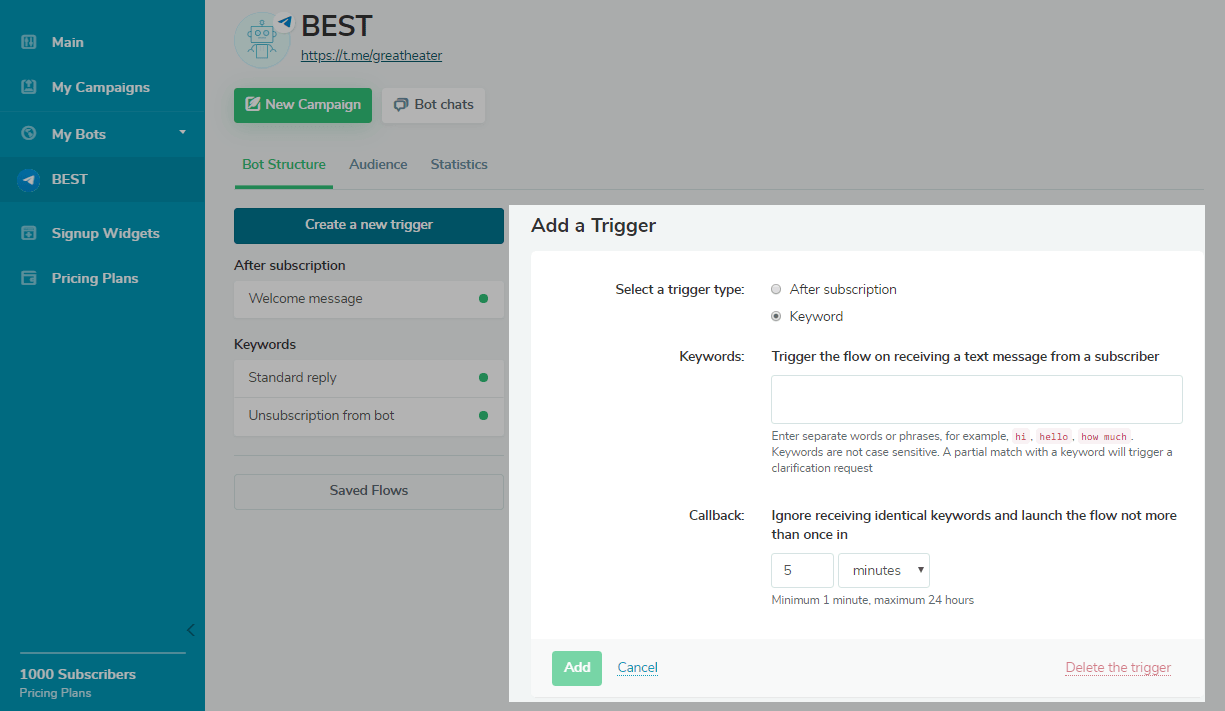Open the Saved Flows section

(x=369, y=491)
